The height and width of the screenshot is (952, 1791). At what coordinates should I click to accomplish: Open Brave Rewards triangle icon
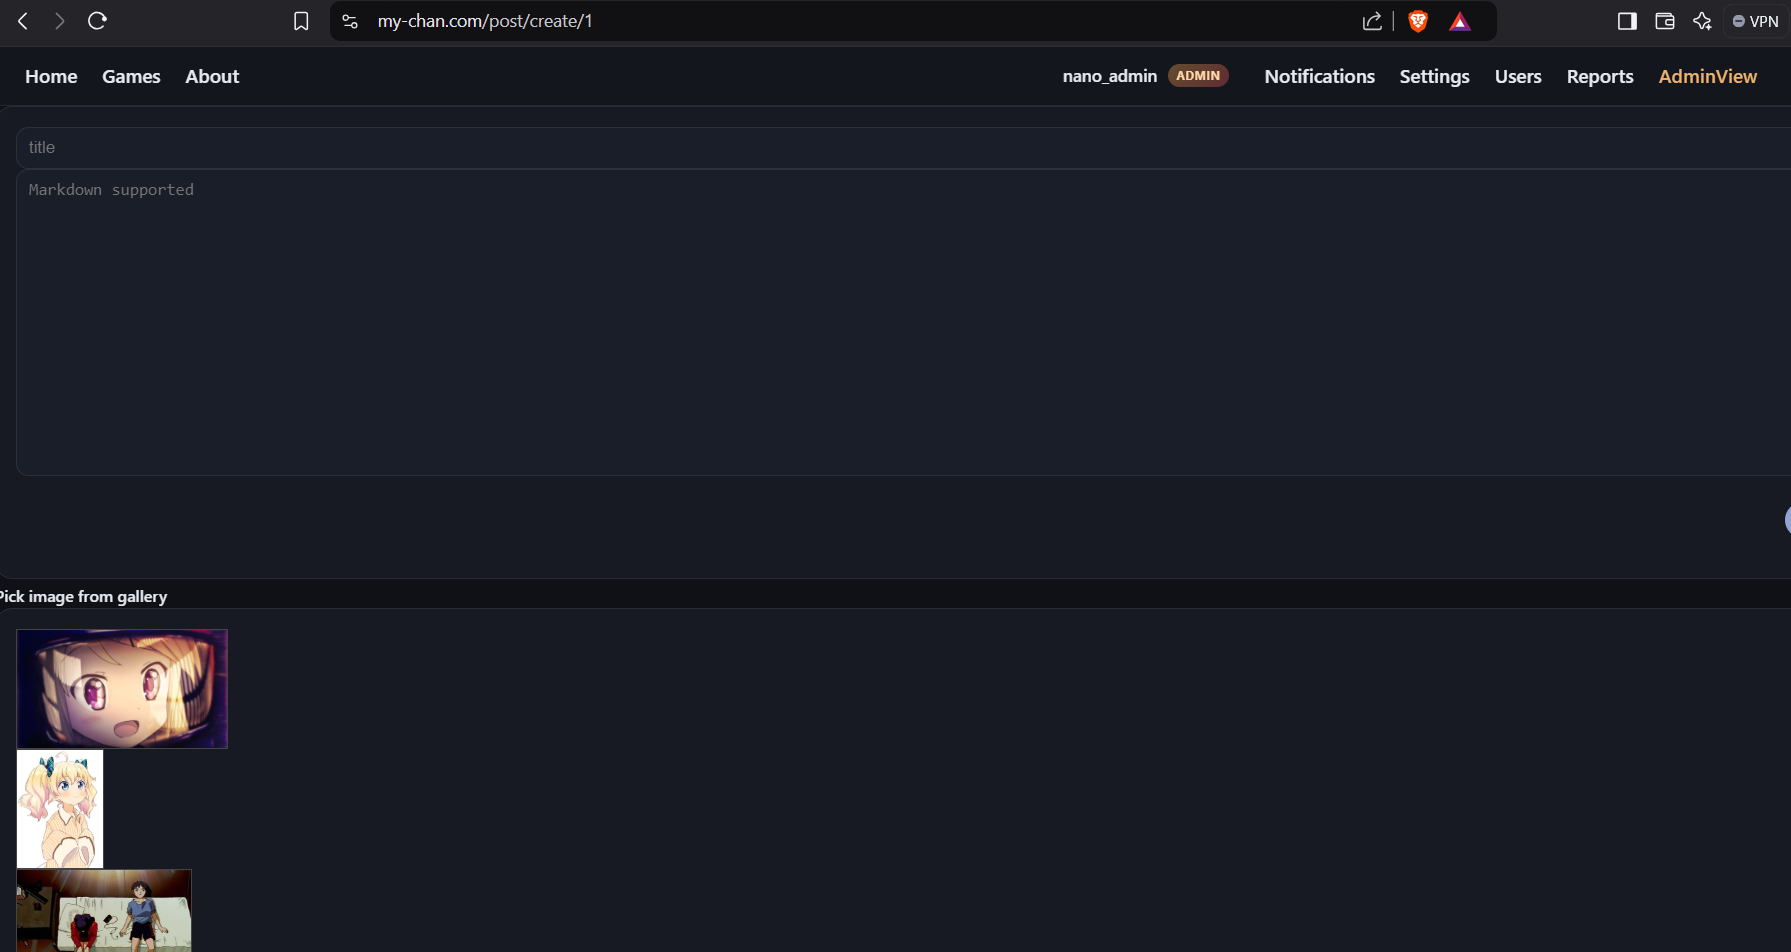(x=1460, y=21)
